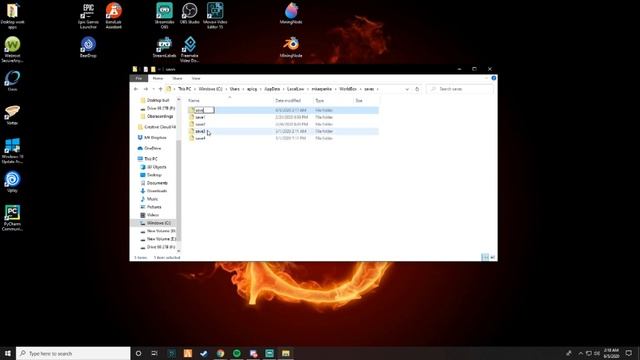Select the StreamLabels desktop icon

tap(164, 47)
